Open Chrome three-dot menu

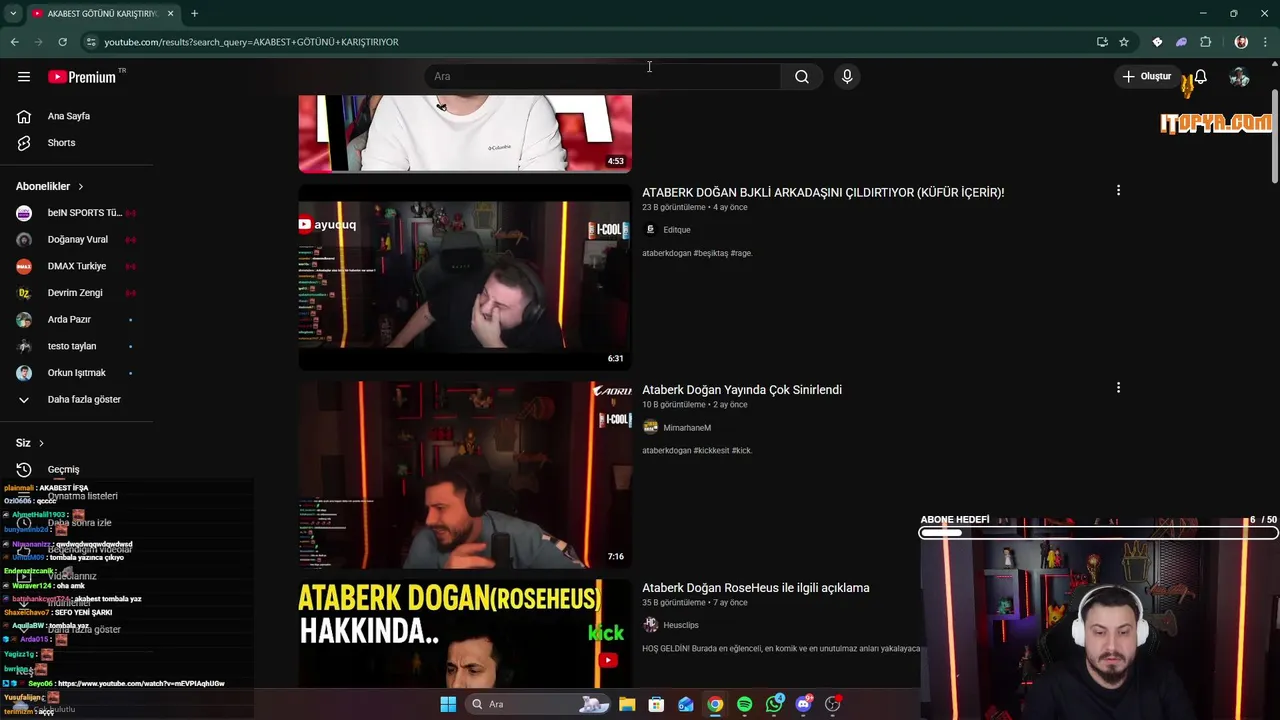pos(1265,42)
